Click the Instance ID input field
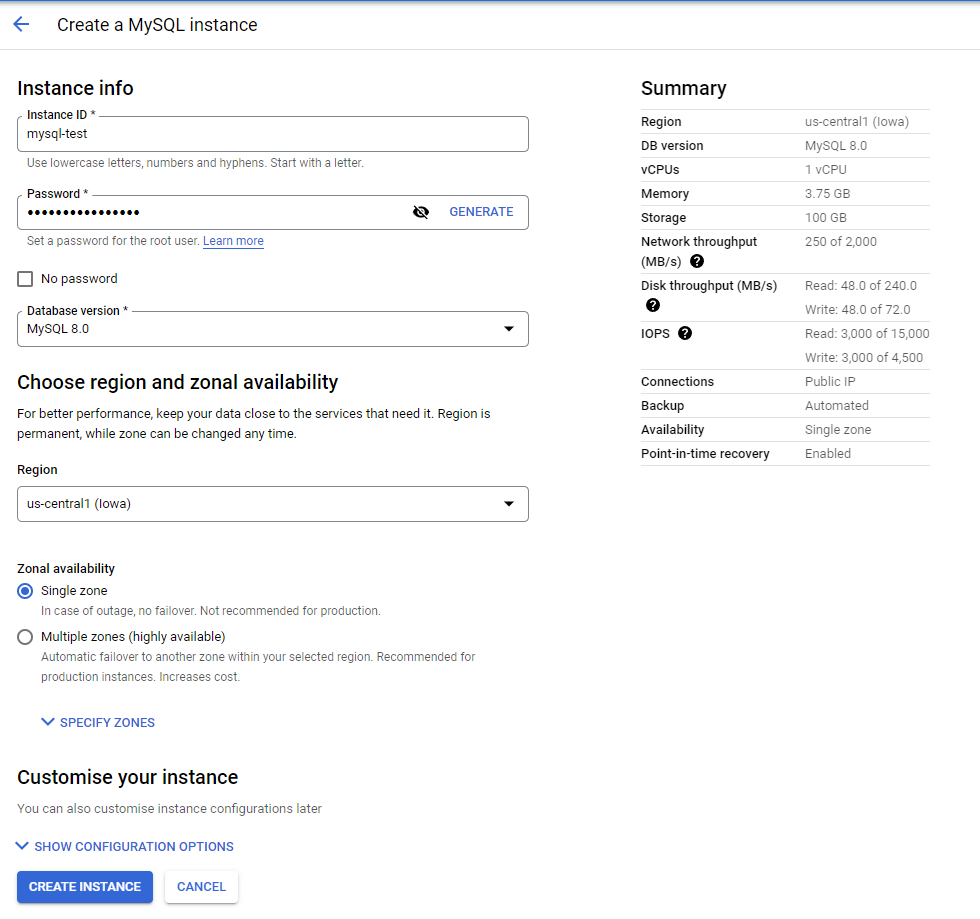 pos(272,134)
